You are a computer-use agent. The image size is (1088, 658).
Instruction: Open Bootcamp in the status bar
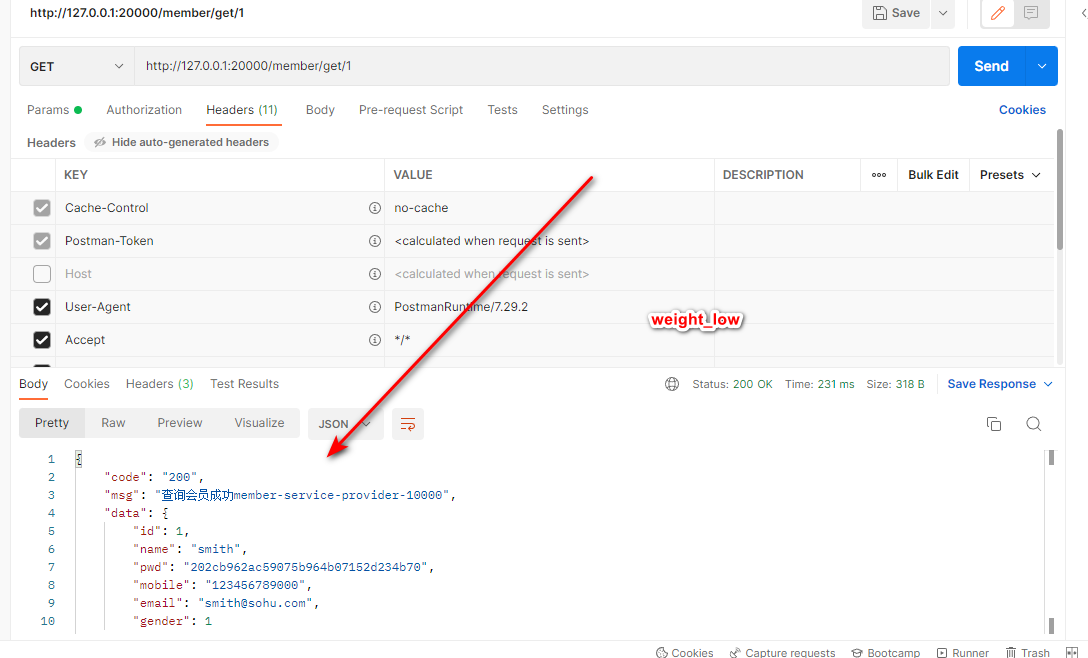click(x=885, y=652)
